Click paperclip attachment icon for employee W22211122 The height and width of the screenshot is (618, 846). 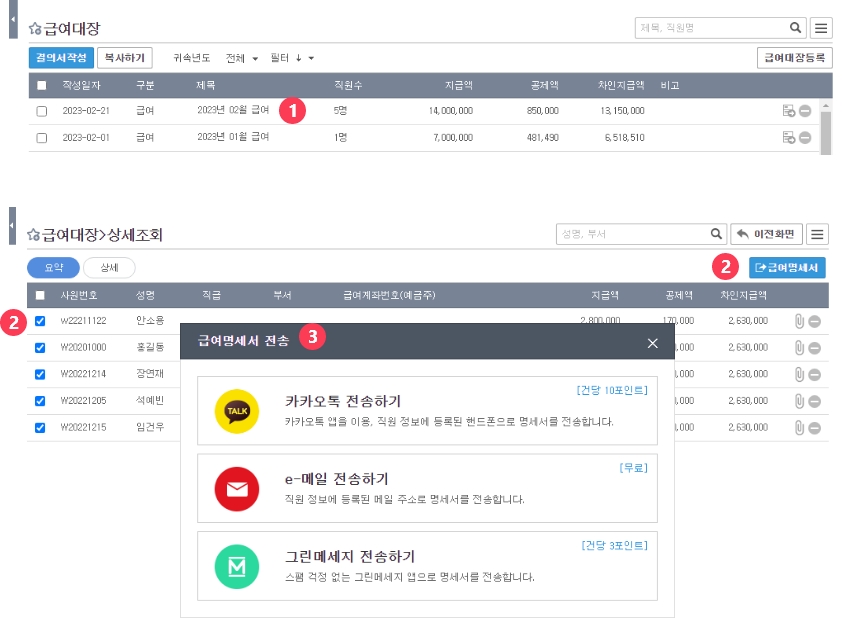[798, 321]
